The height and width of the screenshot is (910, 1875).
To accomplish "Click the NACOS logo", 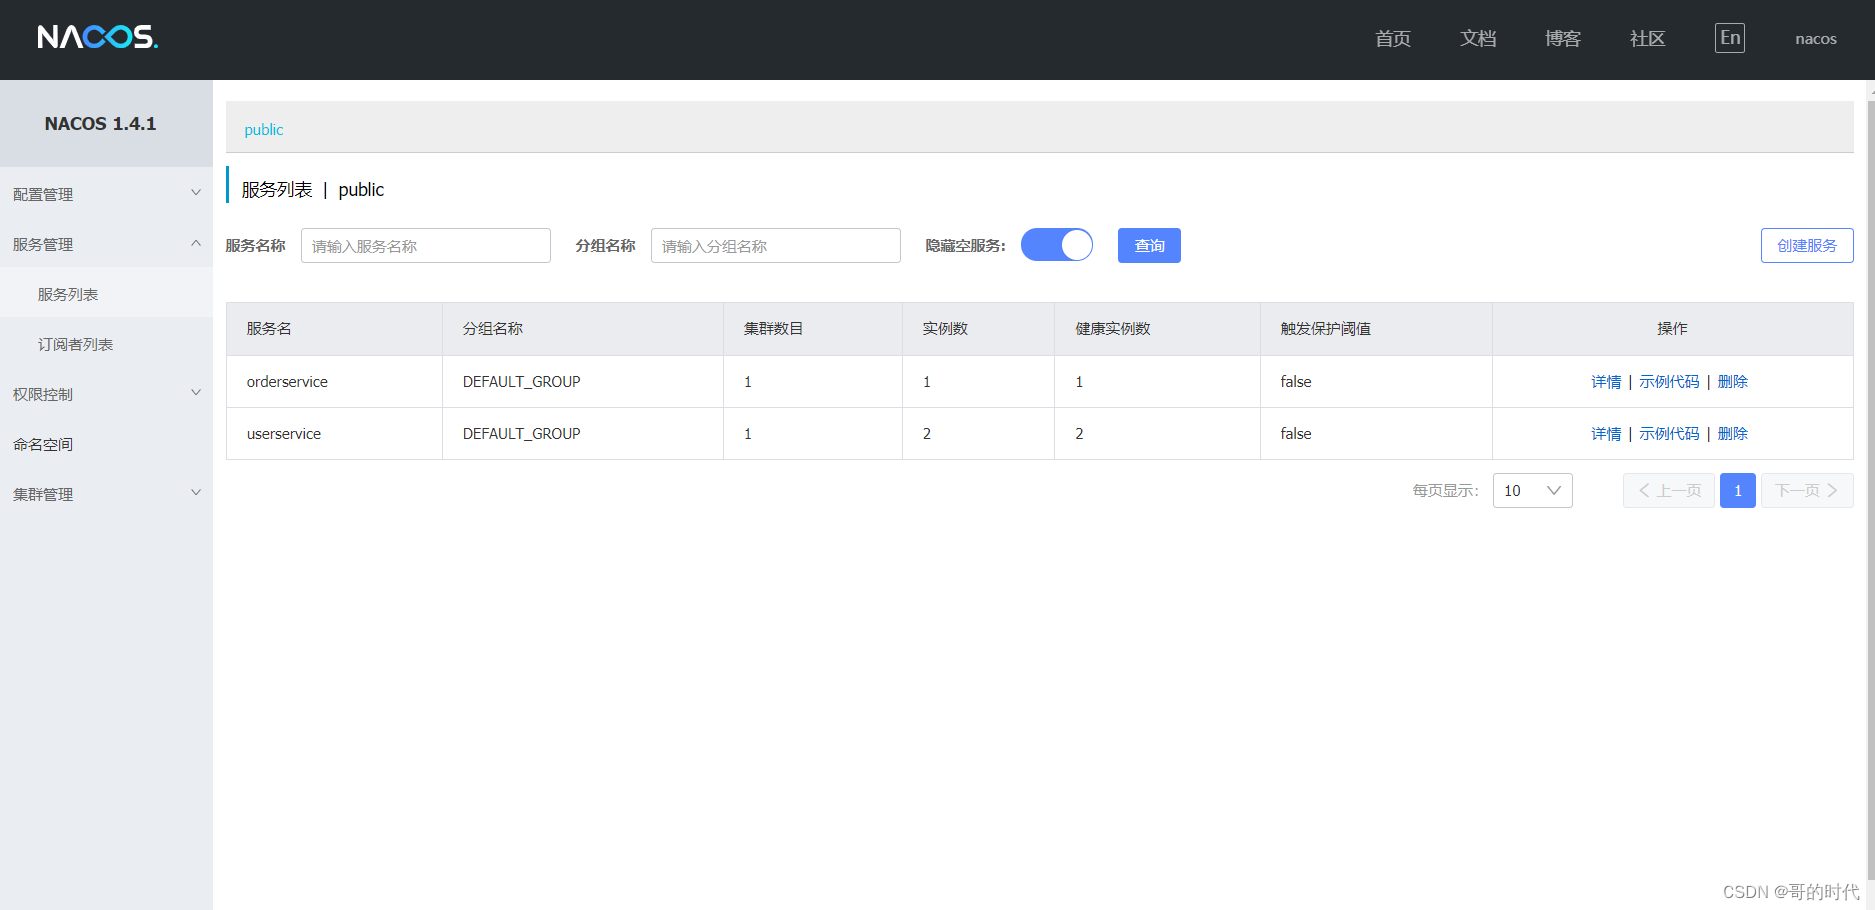I will point(98,38).
